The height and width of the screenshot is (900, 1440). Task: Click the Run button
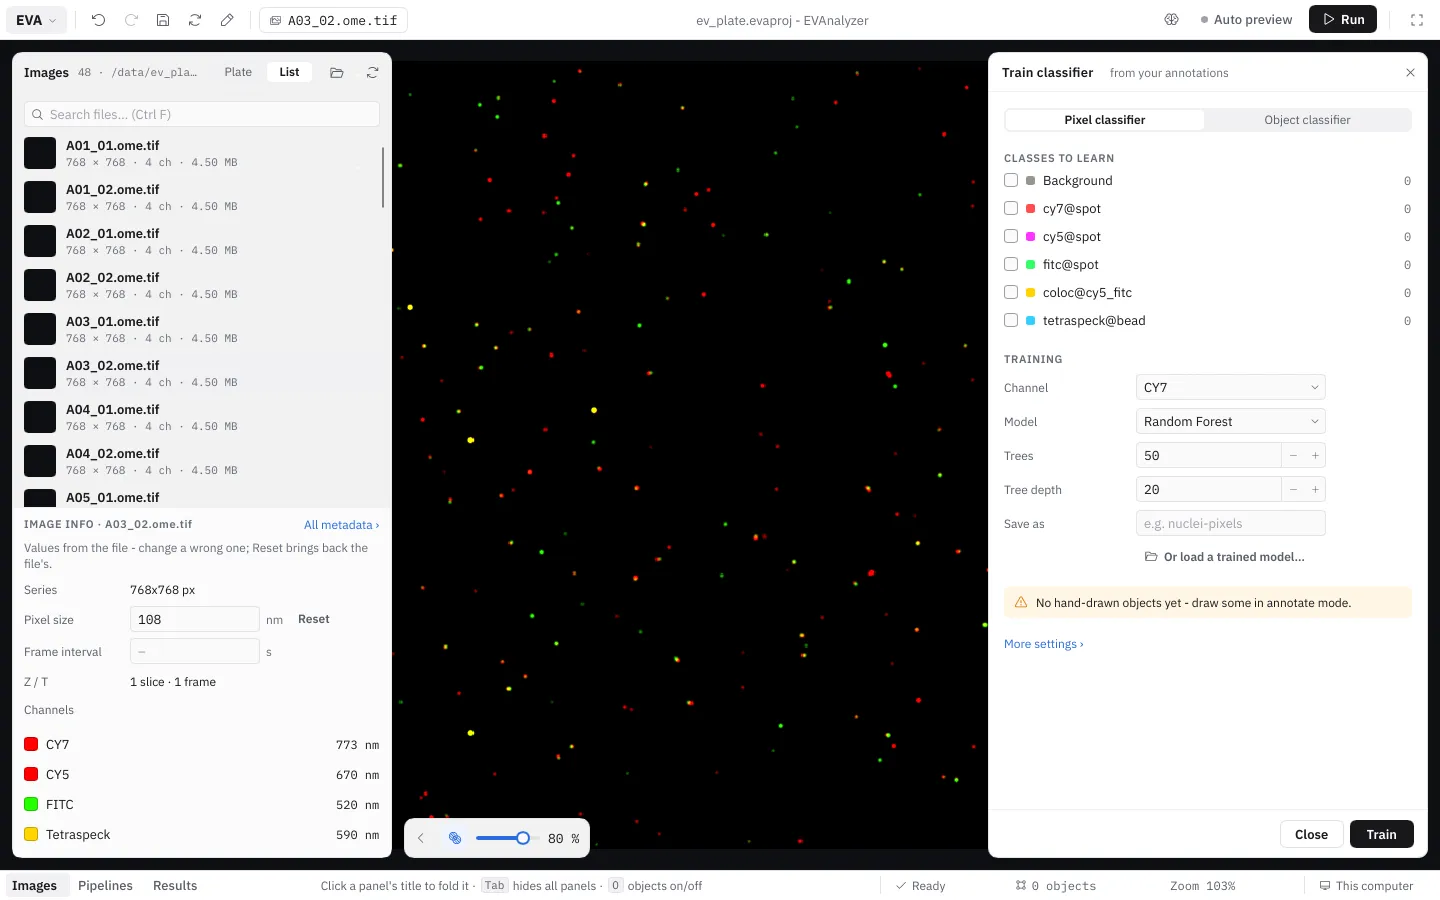point(1343,20)
